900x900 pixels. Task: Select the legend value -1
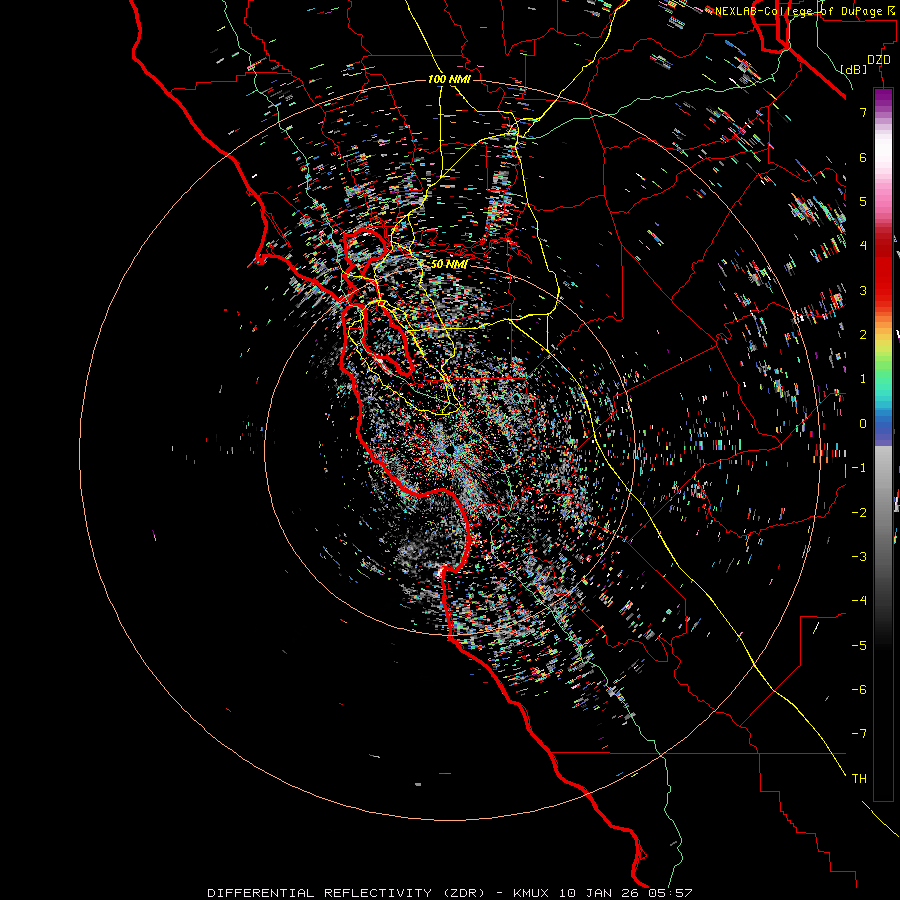(859, 468)
